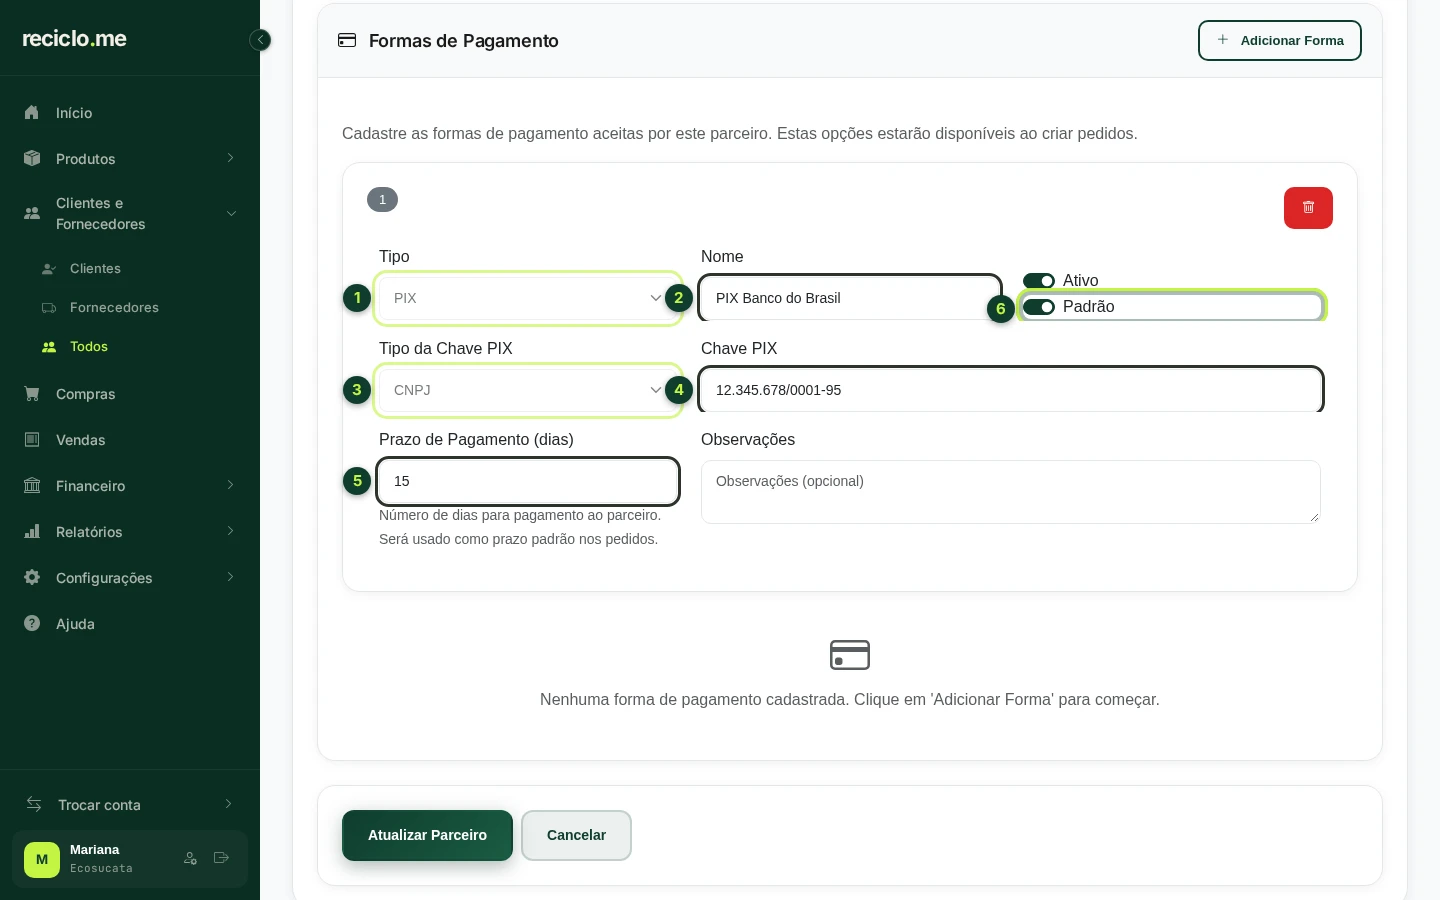The width and height of the screenshot is (1440, 900).
Task: Expand the Produtos submenu chevron
Action: 230,158
